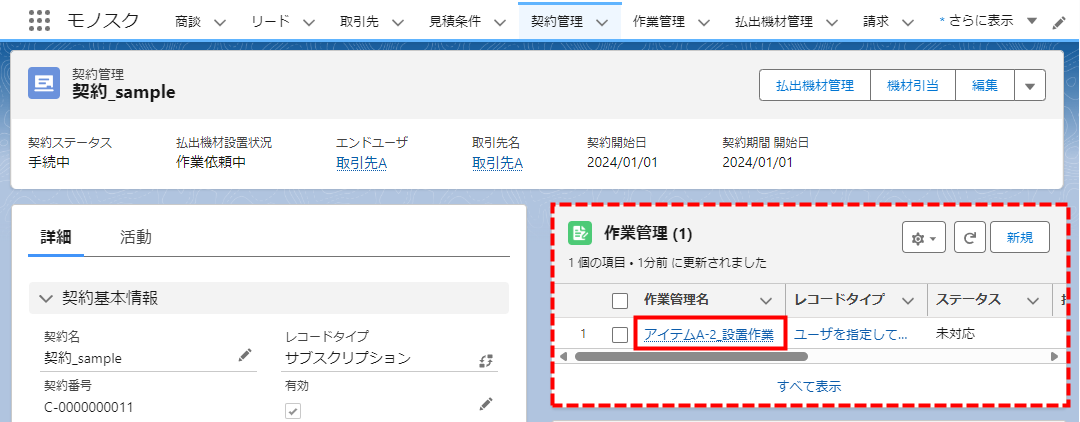Click the 機材引当 button
Screen dimensions: 1080x422
pos(912,86)
